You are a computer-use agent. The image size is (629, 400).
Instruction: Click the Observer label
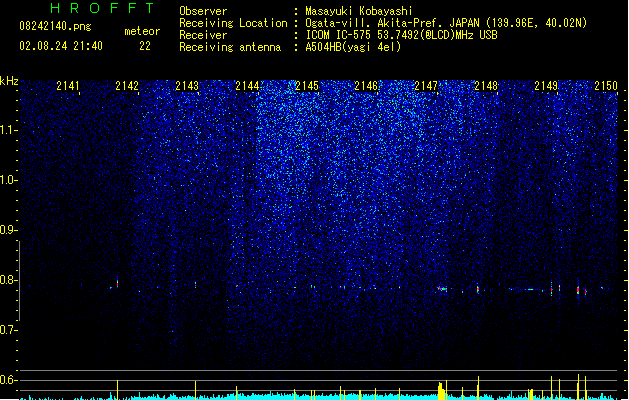click(203, 11)
